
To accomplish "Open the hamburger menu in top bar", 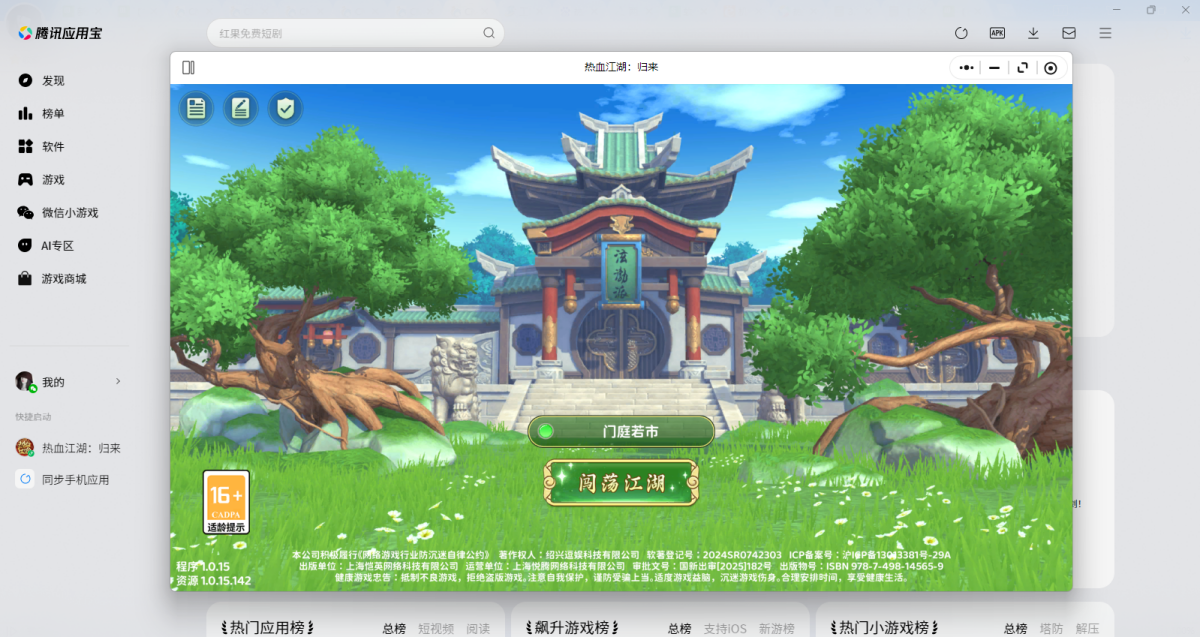I will click(1105, 33).
